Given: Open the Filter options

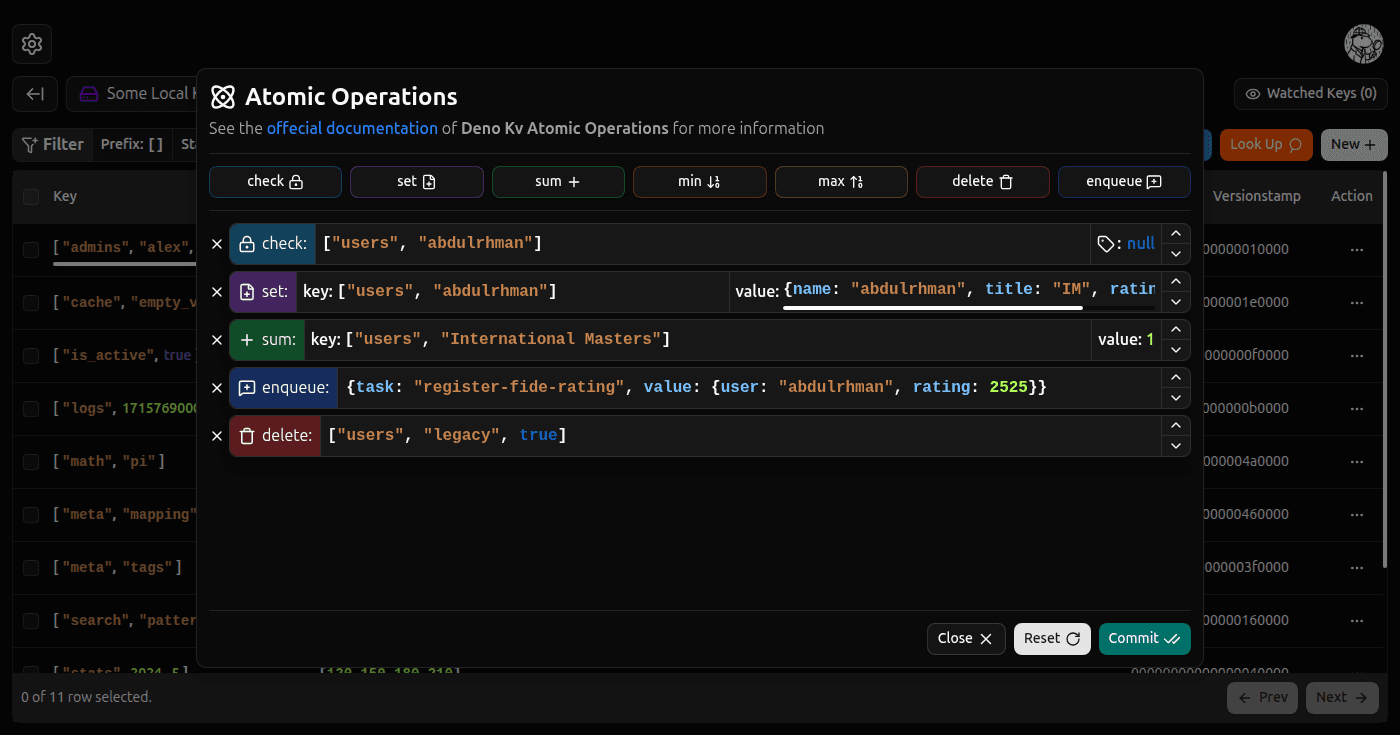Looking at the screenshot, I should (53, 145).
